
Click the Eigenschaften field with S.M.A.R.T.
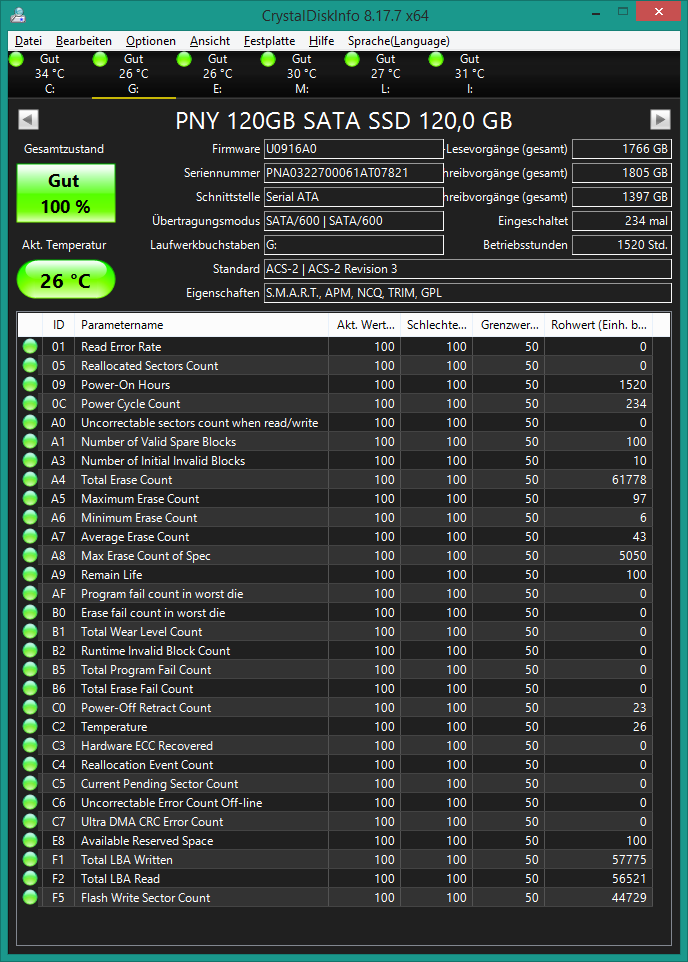pyautogui.click(x=468, y=293)
